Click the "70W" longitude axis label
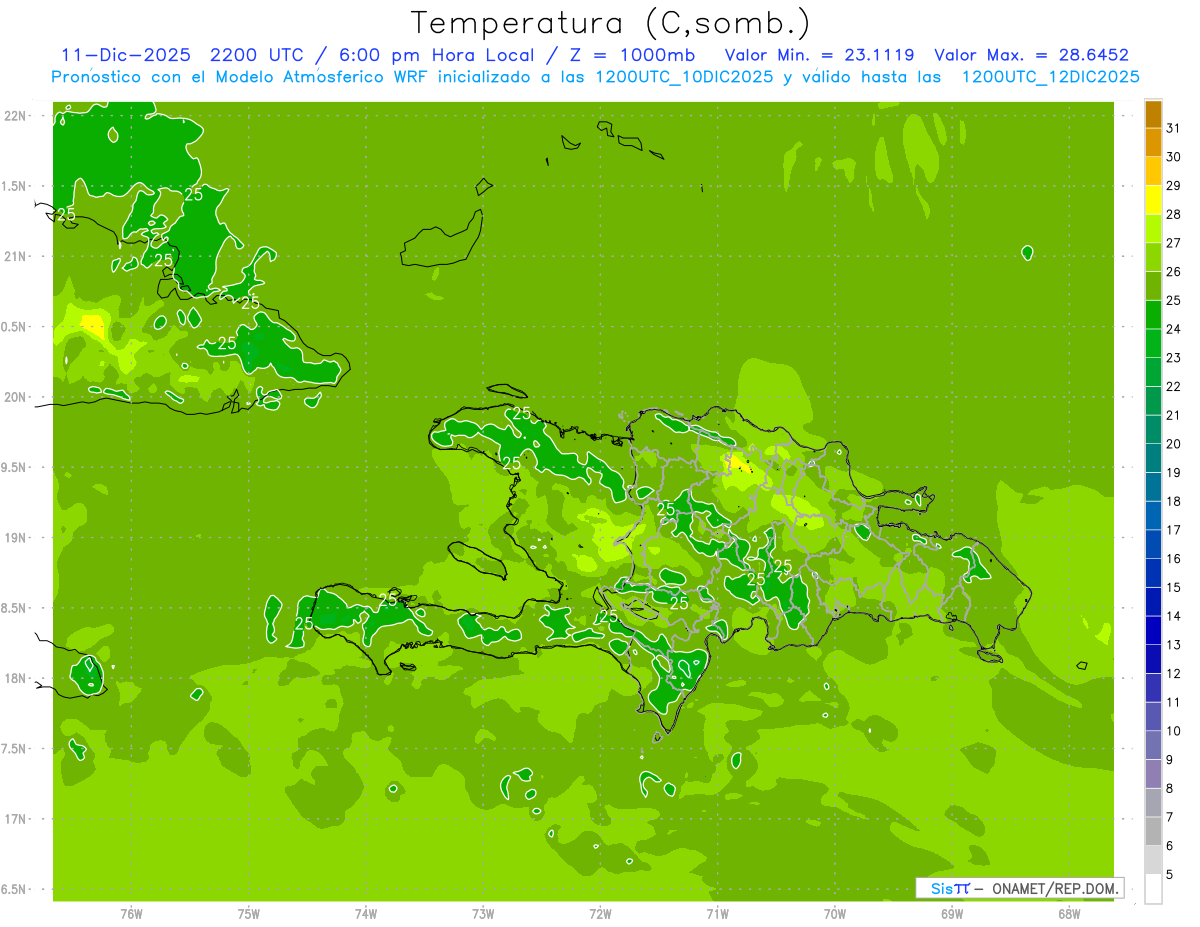1200x927 pixels. point(835,913)
